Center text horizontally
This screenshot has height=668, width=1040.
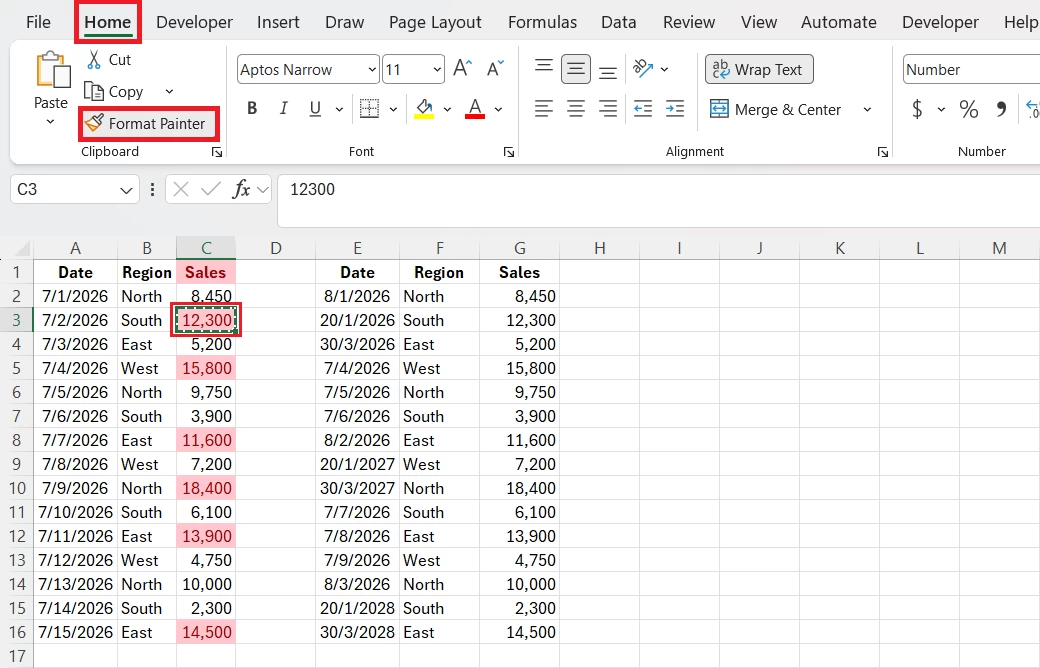click(576, 108)
